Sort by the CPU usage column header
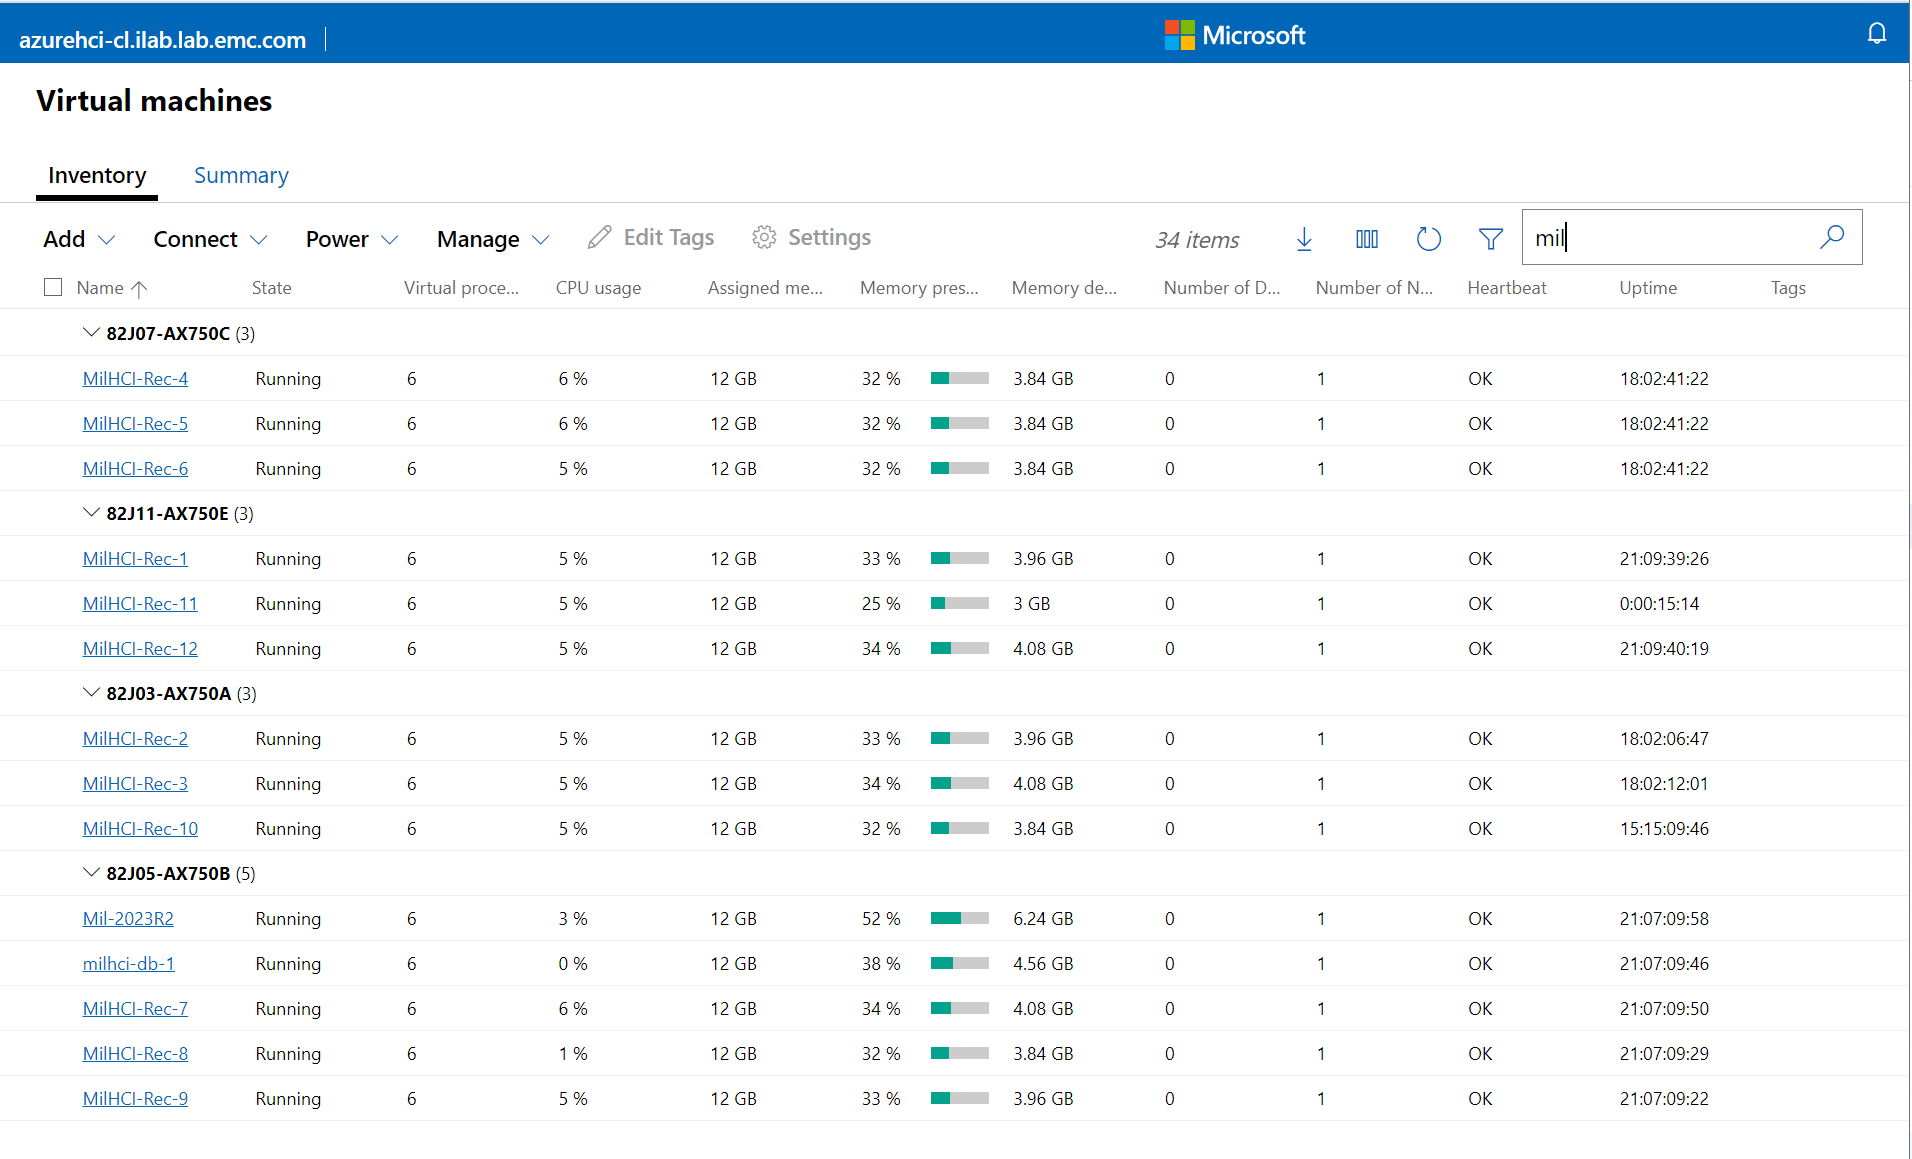This screenshot has width=1912, height=1159. pos(598,288)
